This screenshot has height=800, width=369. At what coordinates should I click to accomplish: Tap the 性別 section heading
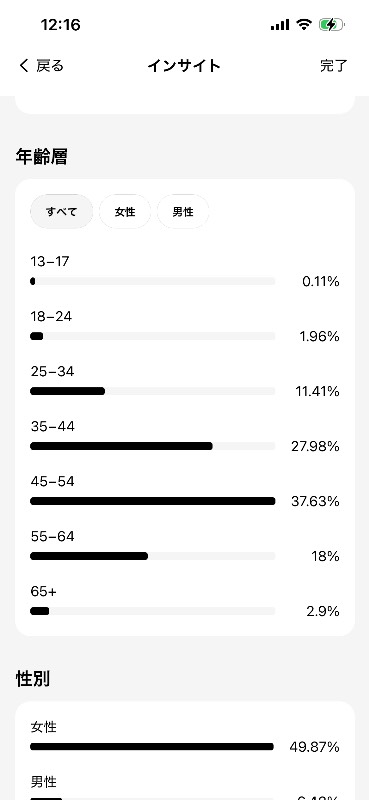[33, 680]
